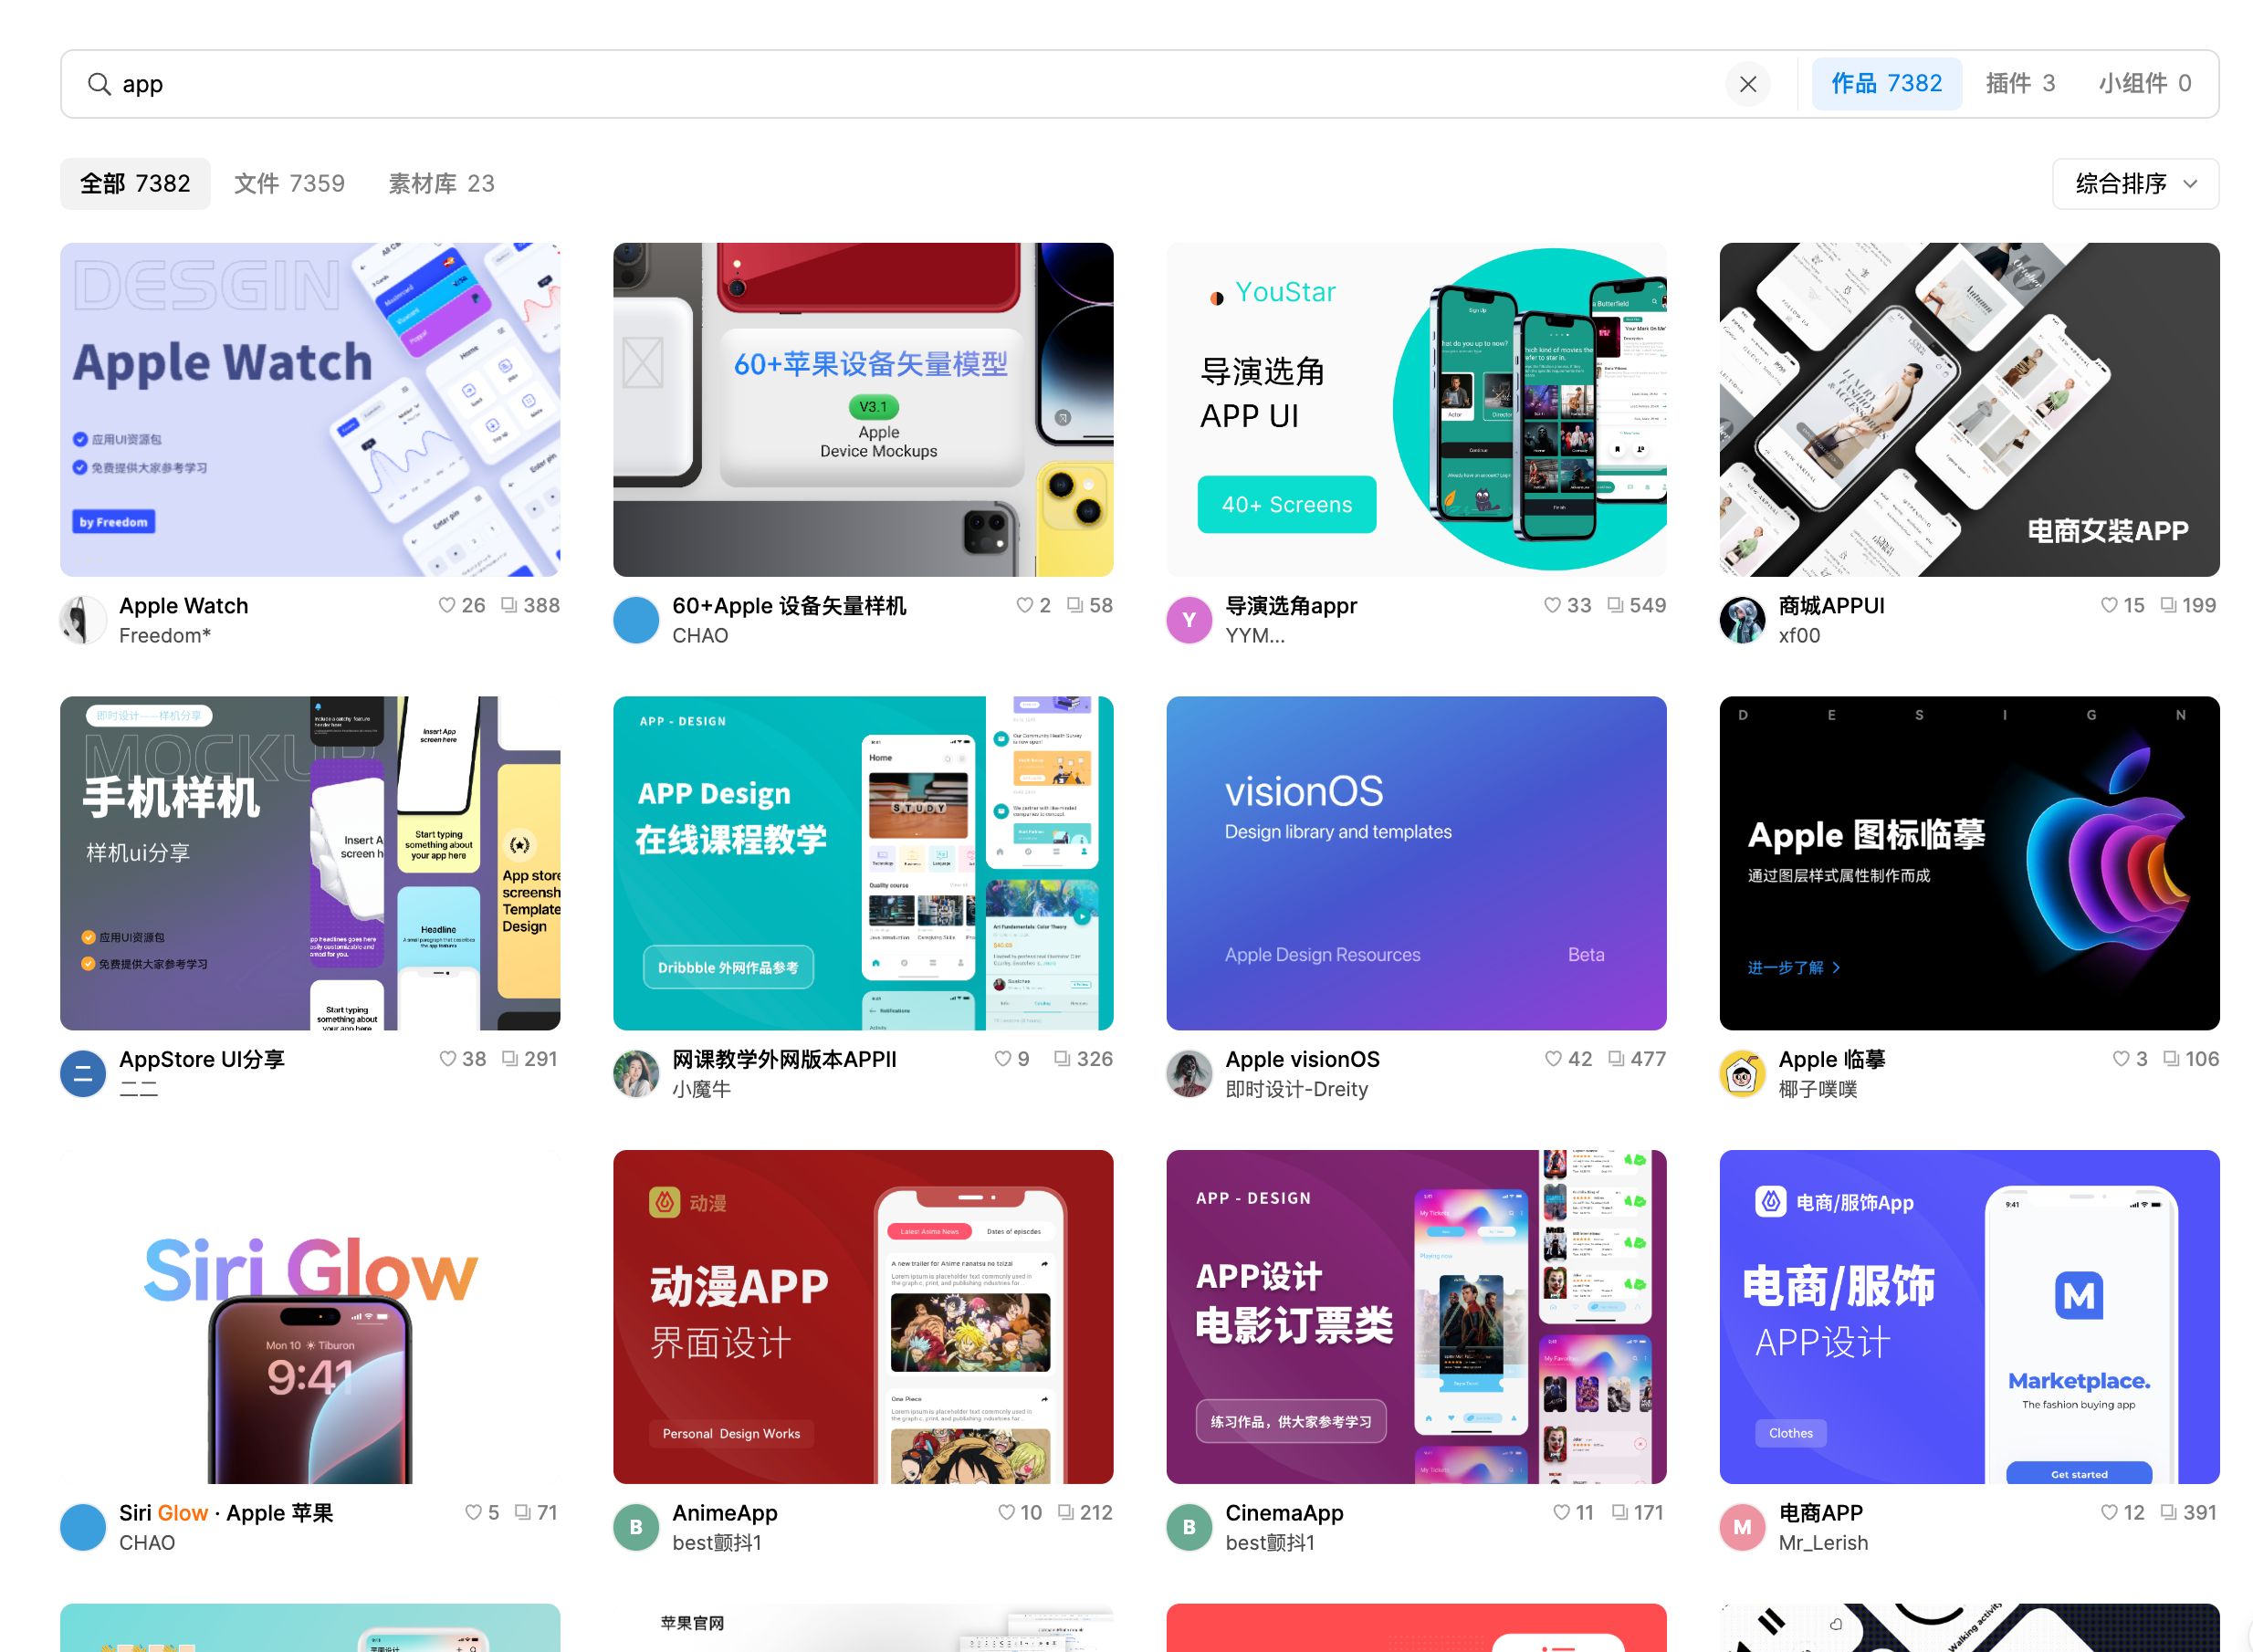Click the 'app' search input field

(900, 84)
